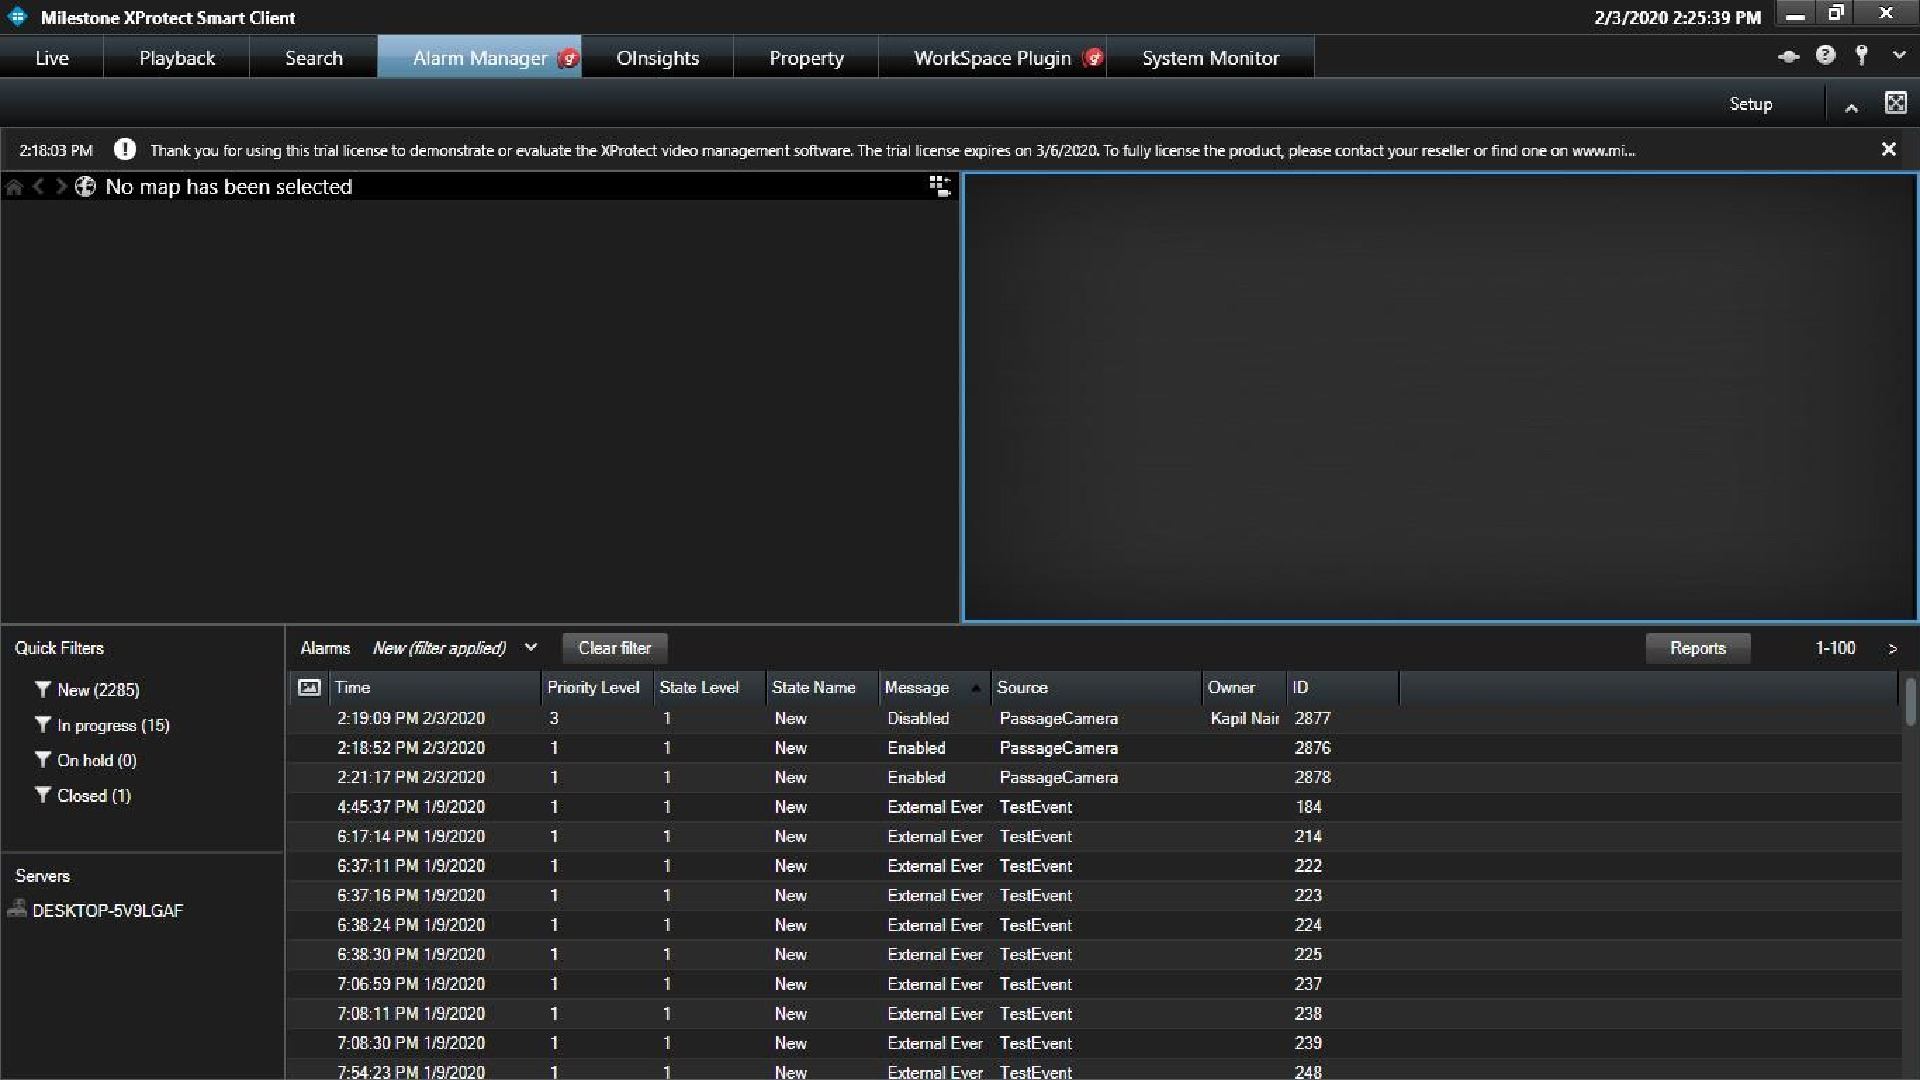Open the Property tab
The height and width of the screenshot is (1080, 1920).
[806, 58]
